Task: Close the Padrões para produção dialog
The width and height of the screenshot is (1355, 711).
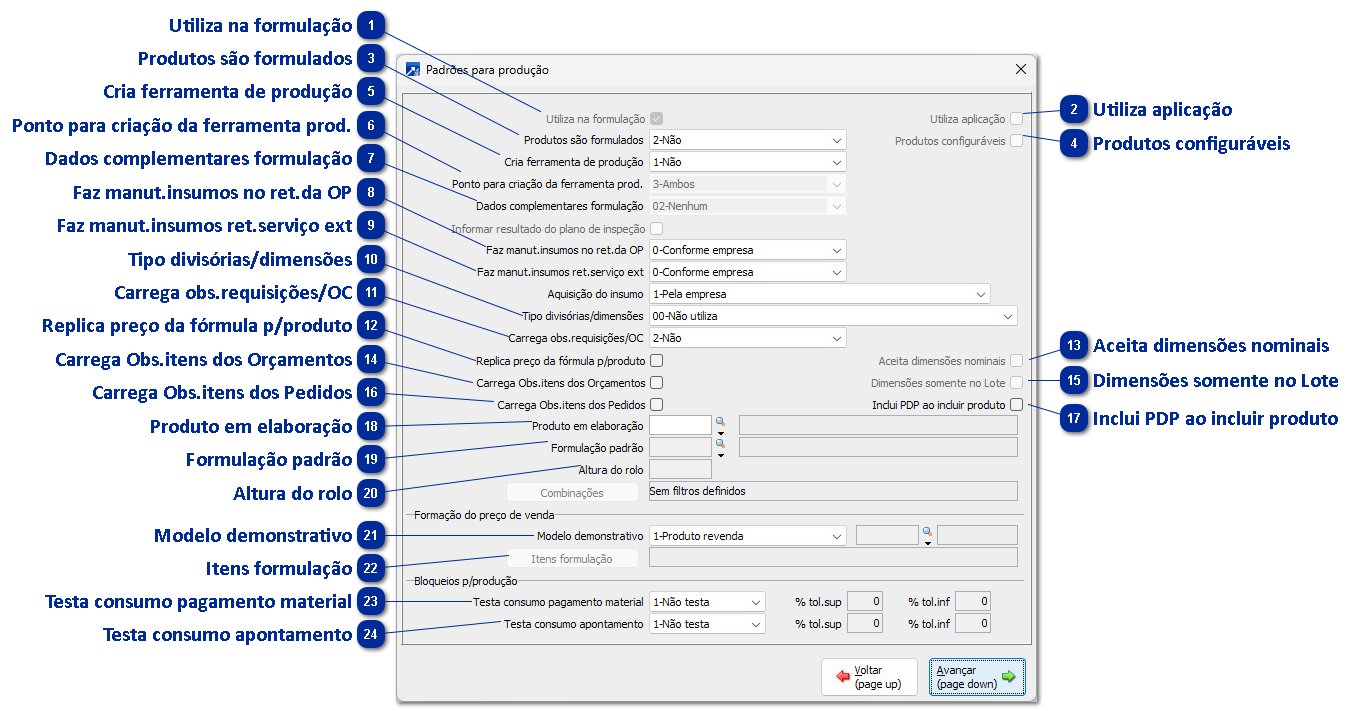Action: pos(1021,70)
